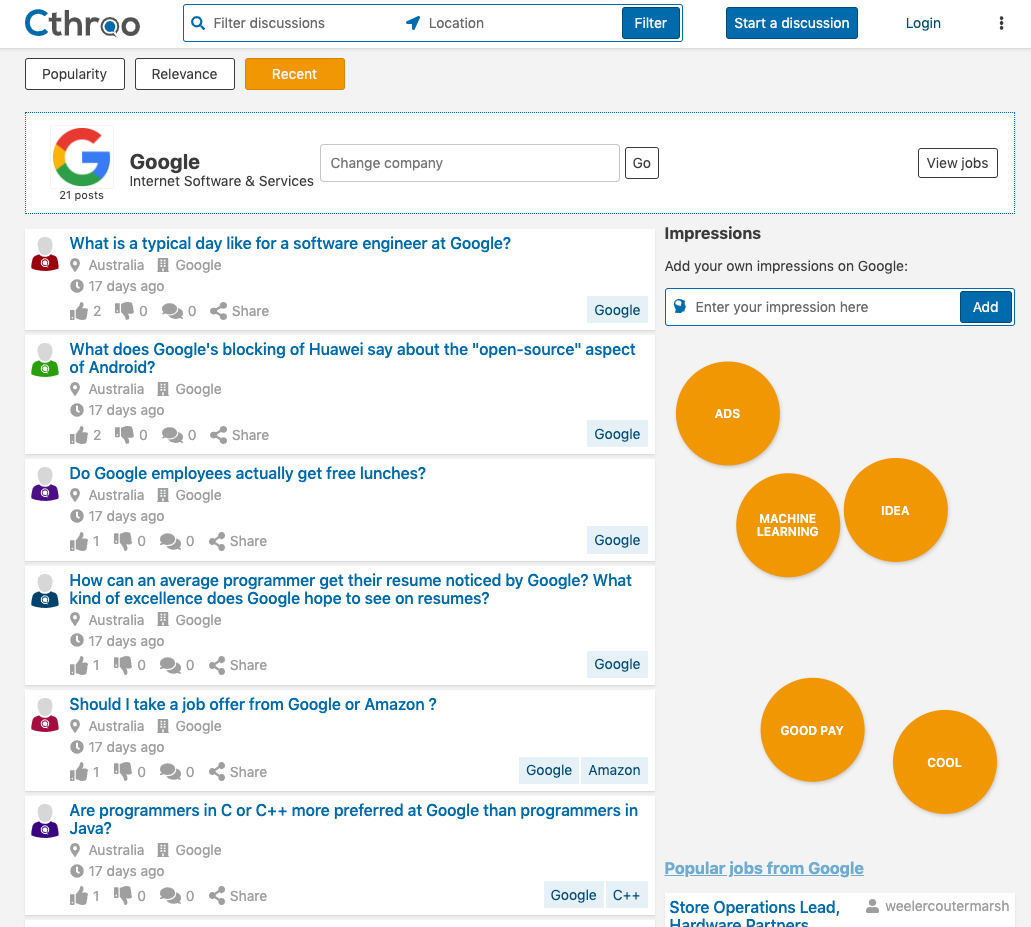
Task: Like the Google or Amazon job offer post
Action: [79, 772]
